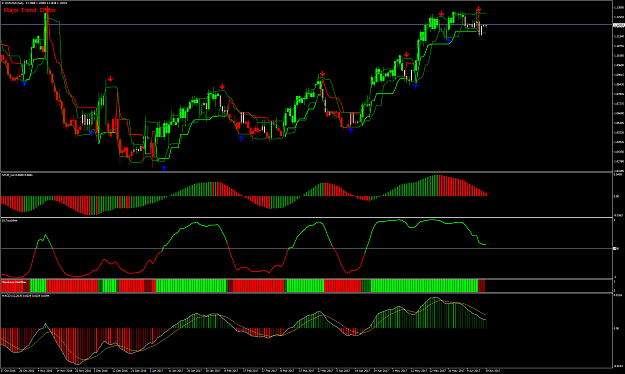
Task: Click the indicator name label of the oscillator line pane
Action: [x=10, y=220]
